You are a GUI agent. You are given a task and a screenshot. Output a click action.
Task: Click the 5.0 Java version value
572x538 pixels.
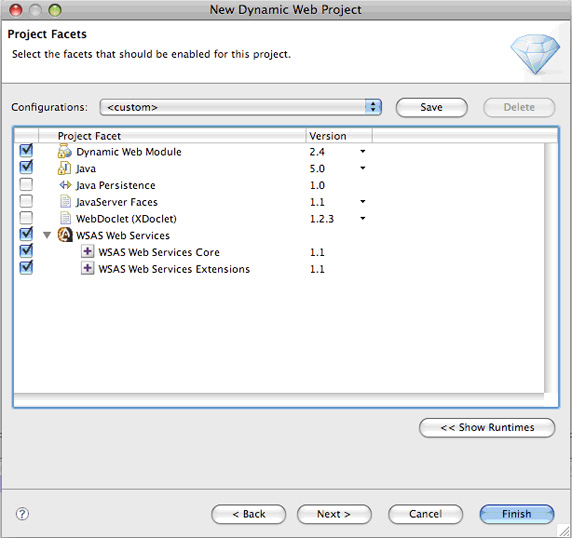click(317, 169)
